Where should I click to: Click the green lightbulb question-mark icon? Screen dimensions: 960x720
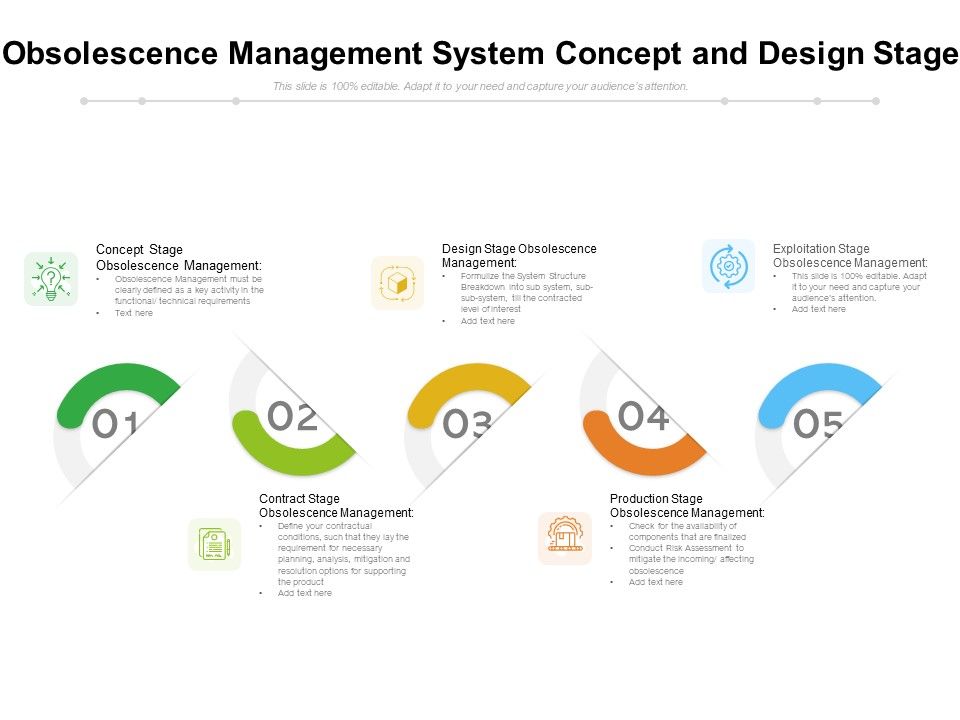51,279
